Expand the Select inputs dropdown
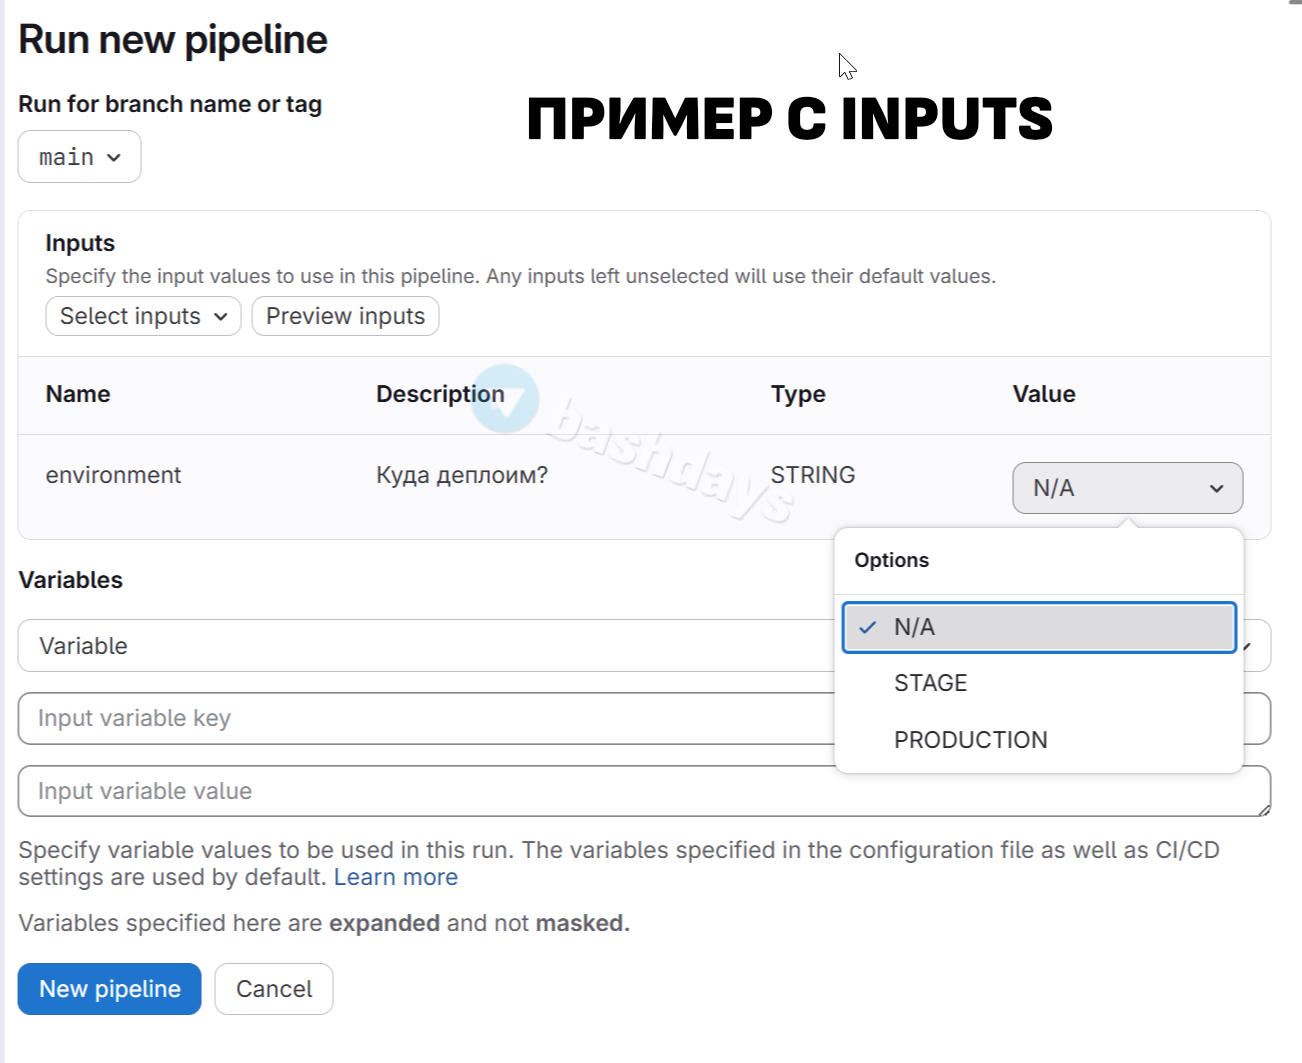 (143, 316)
